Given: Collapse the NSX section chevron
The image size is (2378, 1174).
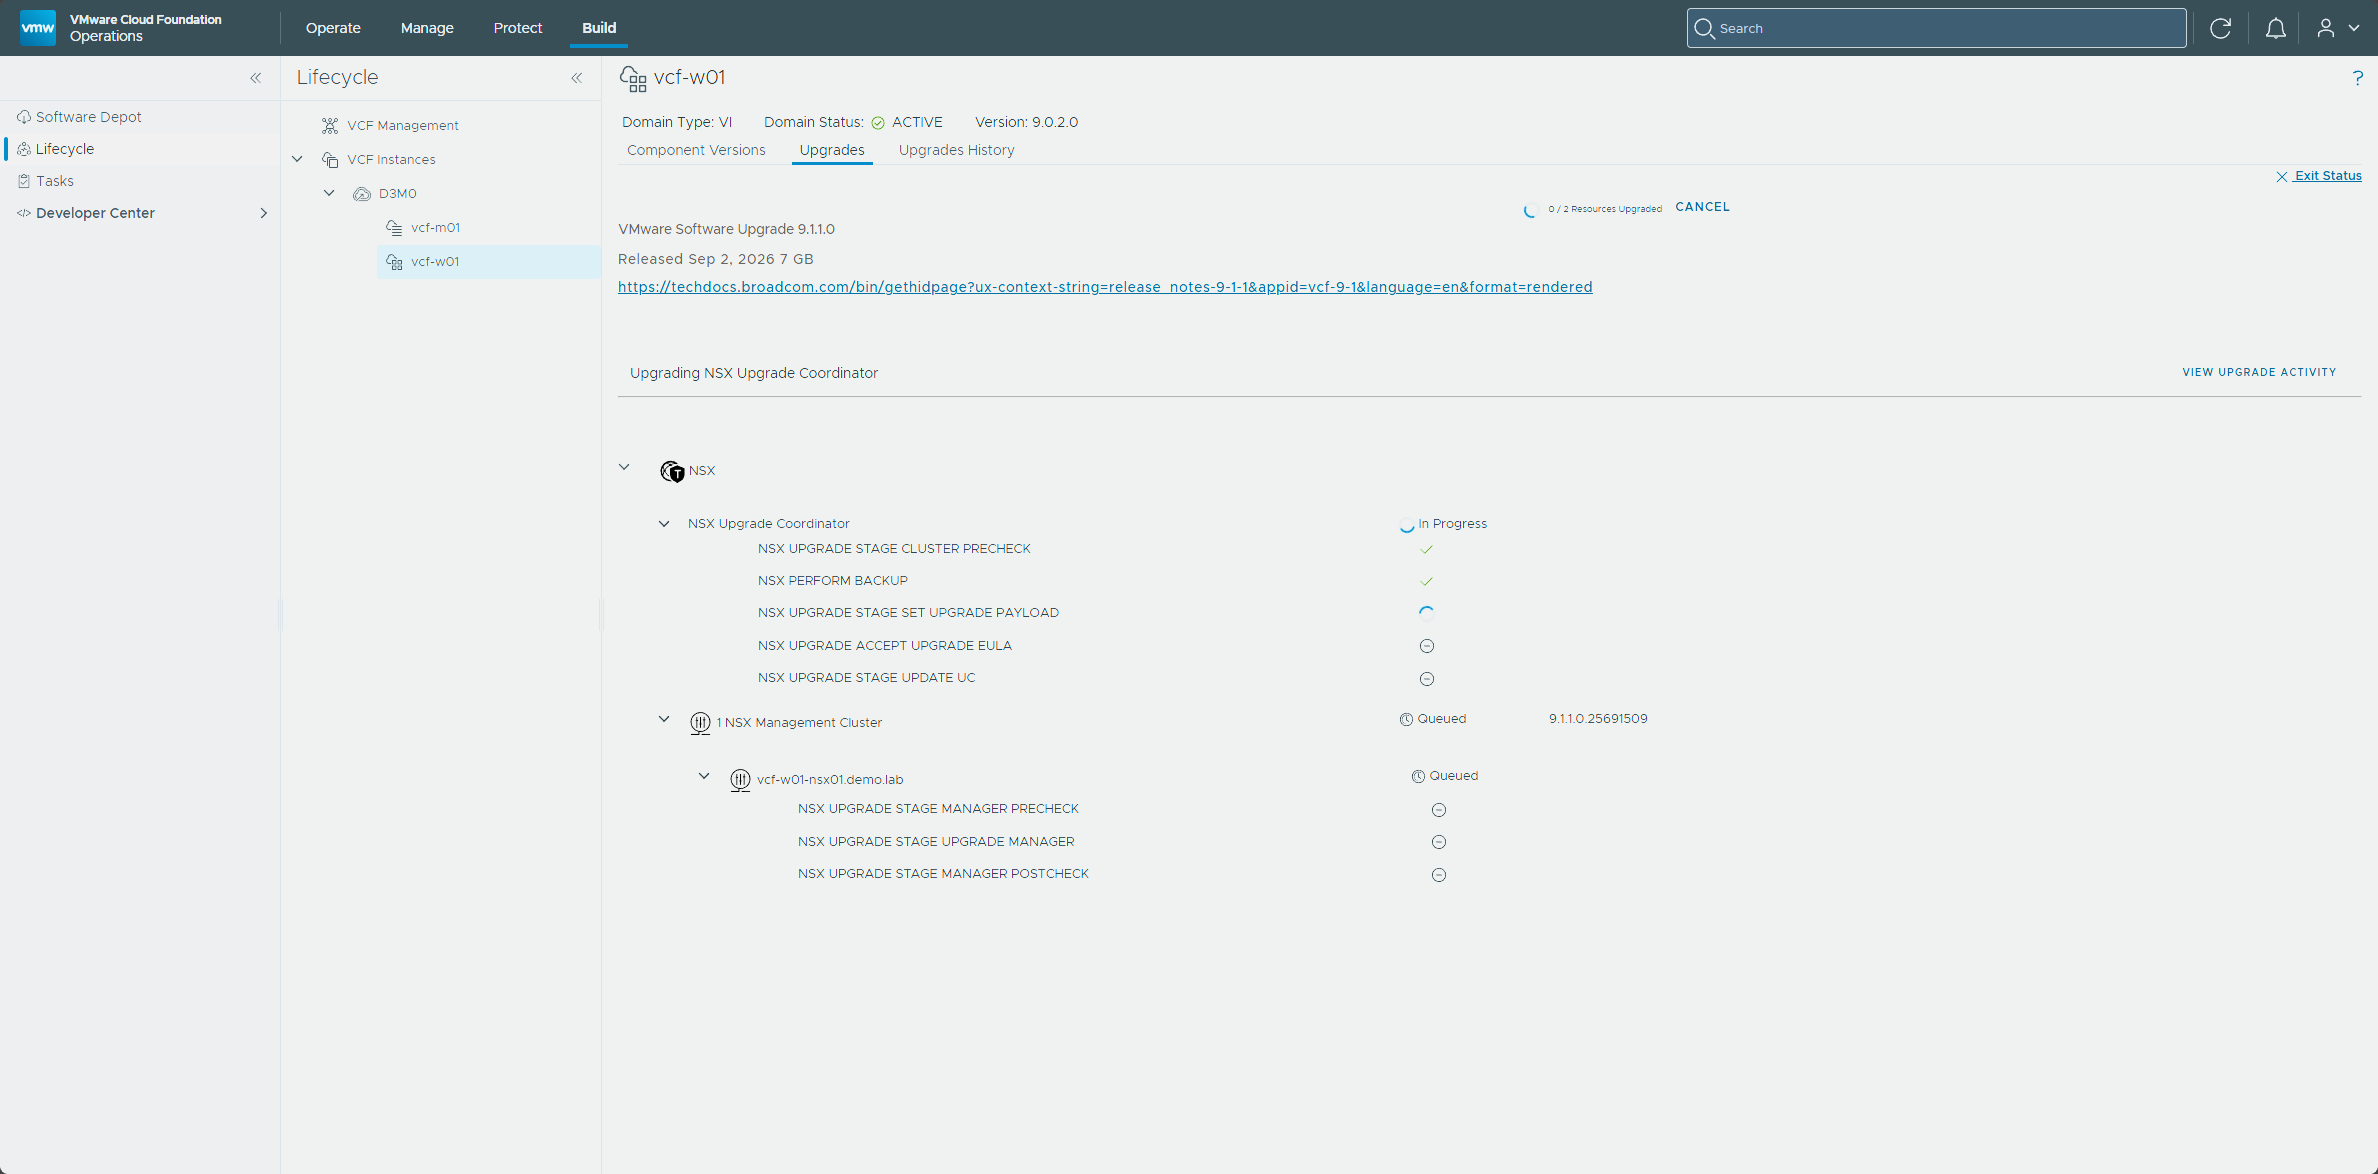Looking at the screenshot, I should tap(624, 467).
